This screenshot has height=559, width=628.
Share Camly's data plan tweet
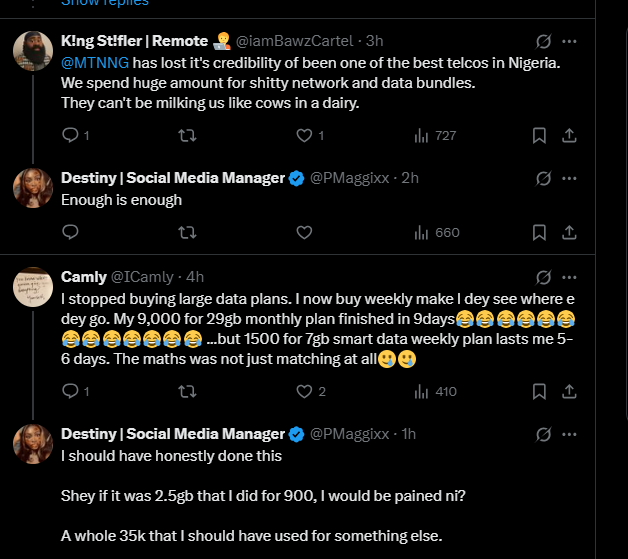click(x=569, y=391)
